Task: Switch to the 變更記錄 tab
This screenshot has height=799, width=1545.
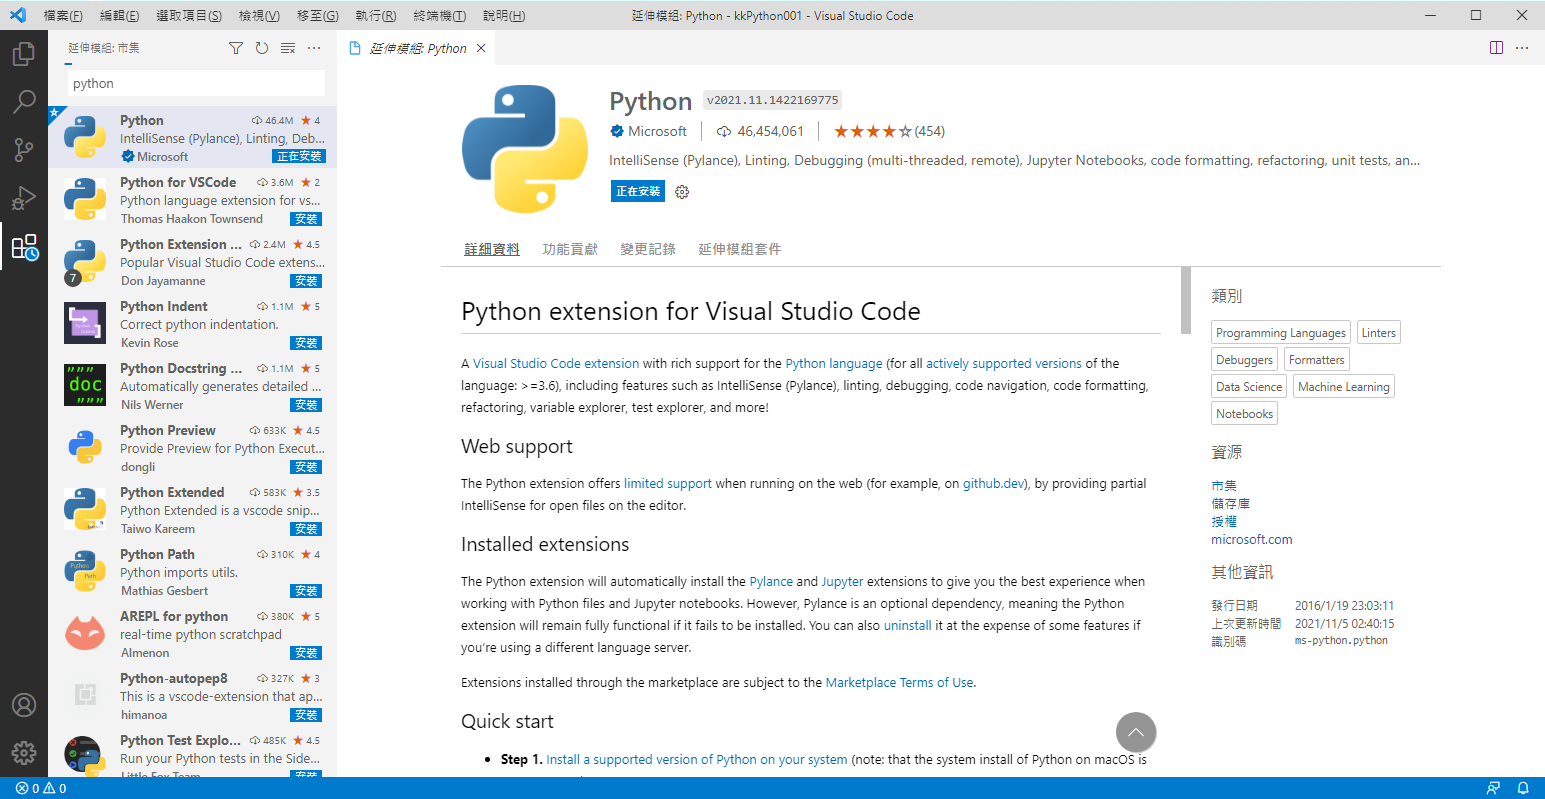Action: point(647,249)
